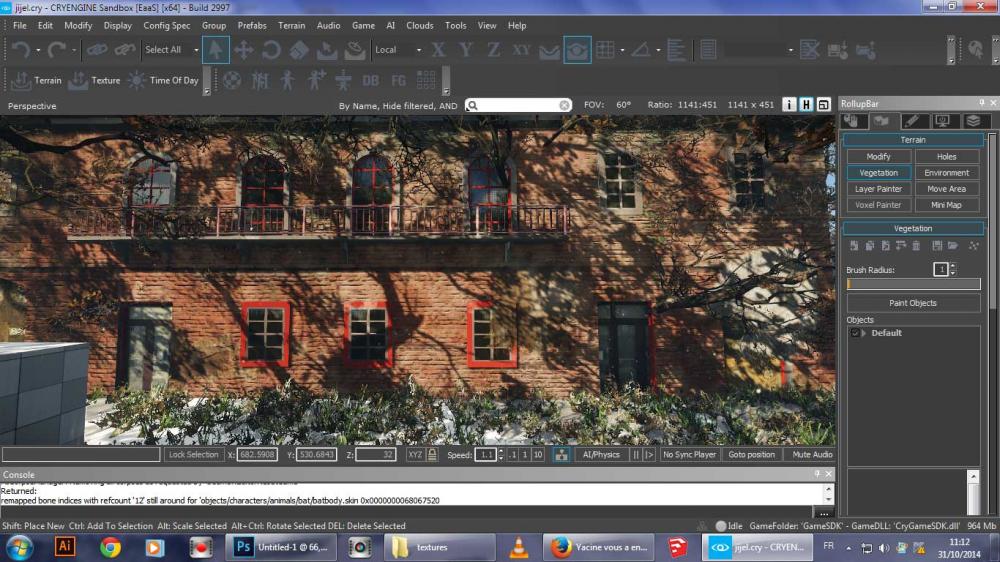Constrain movement to the XY plane
The height and width of the screenshot is (562, 1000).
[521, 50]
